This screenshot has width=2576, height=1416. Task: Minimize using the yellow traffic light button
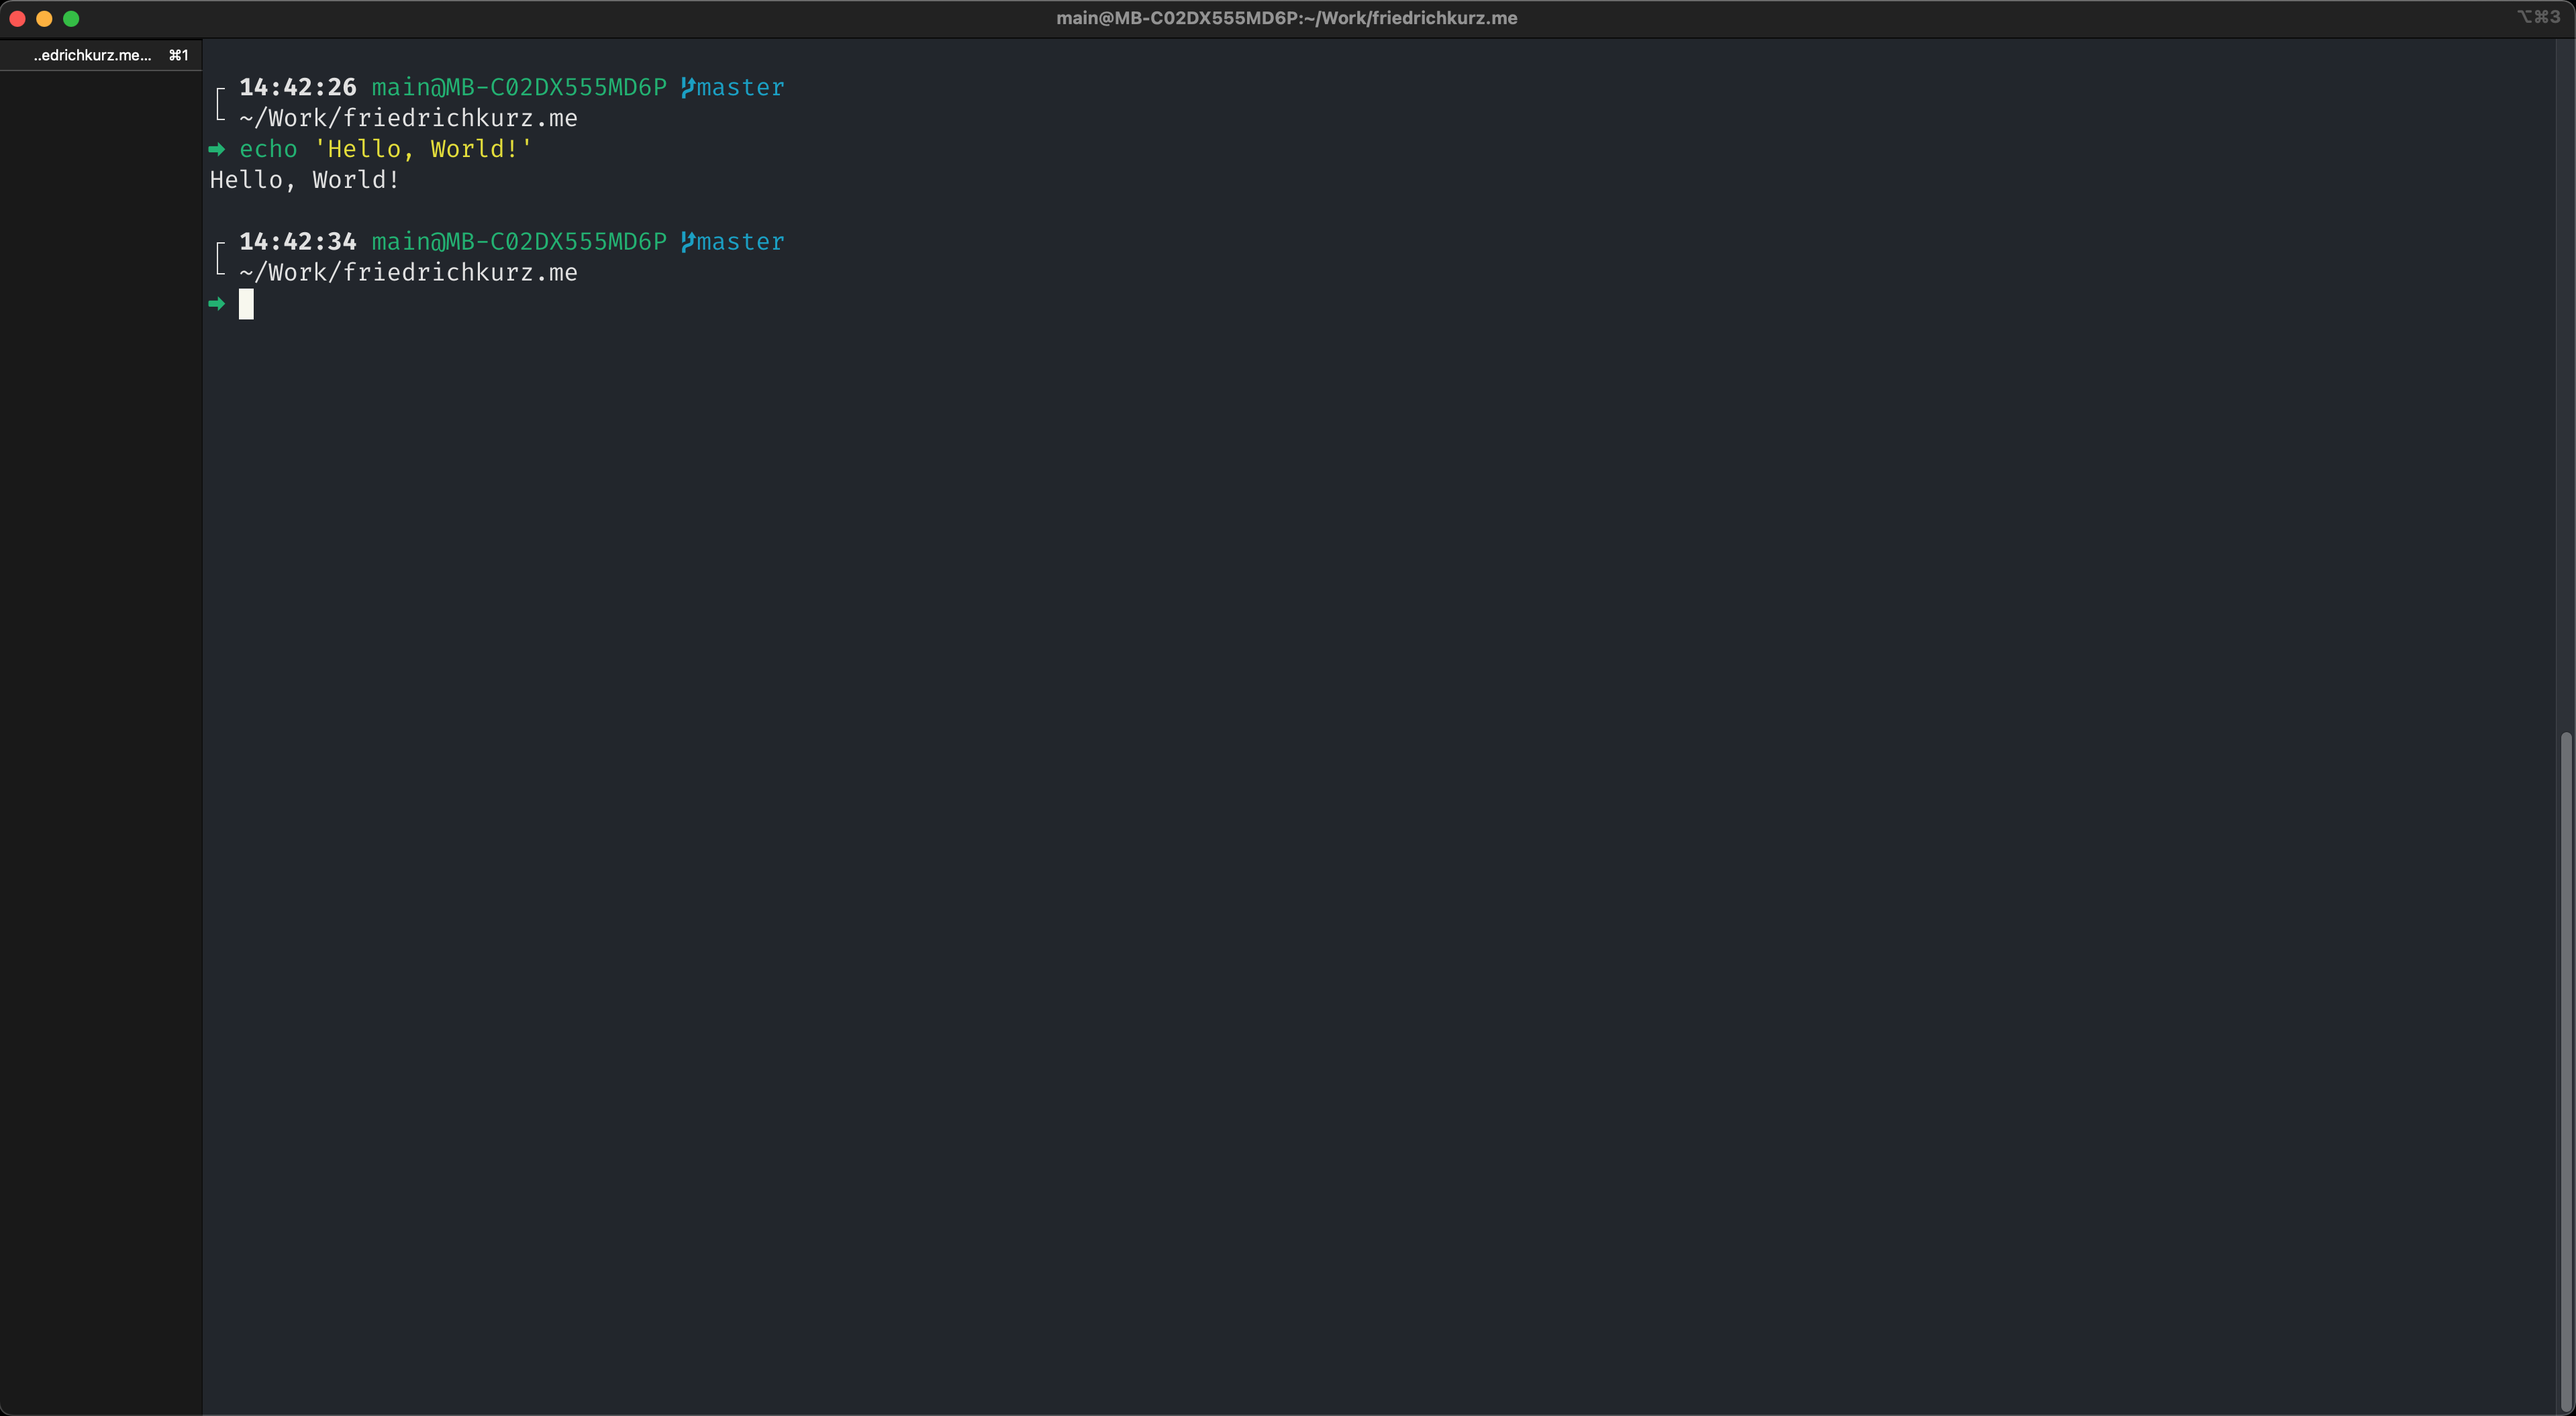44,18
